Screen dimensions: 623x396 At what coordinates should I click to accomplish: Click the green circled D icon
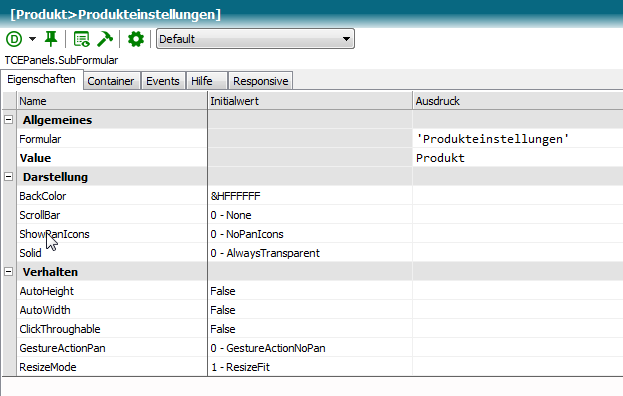coord(14,39)
